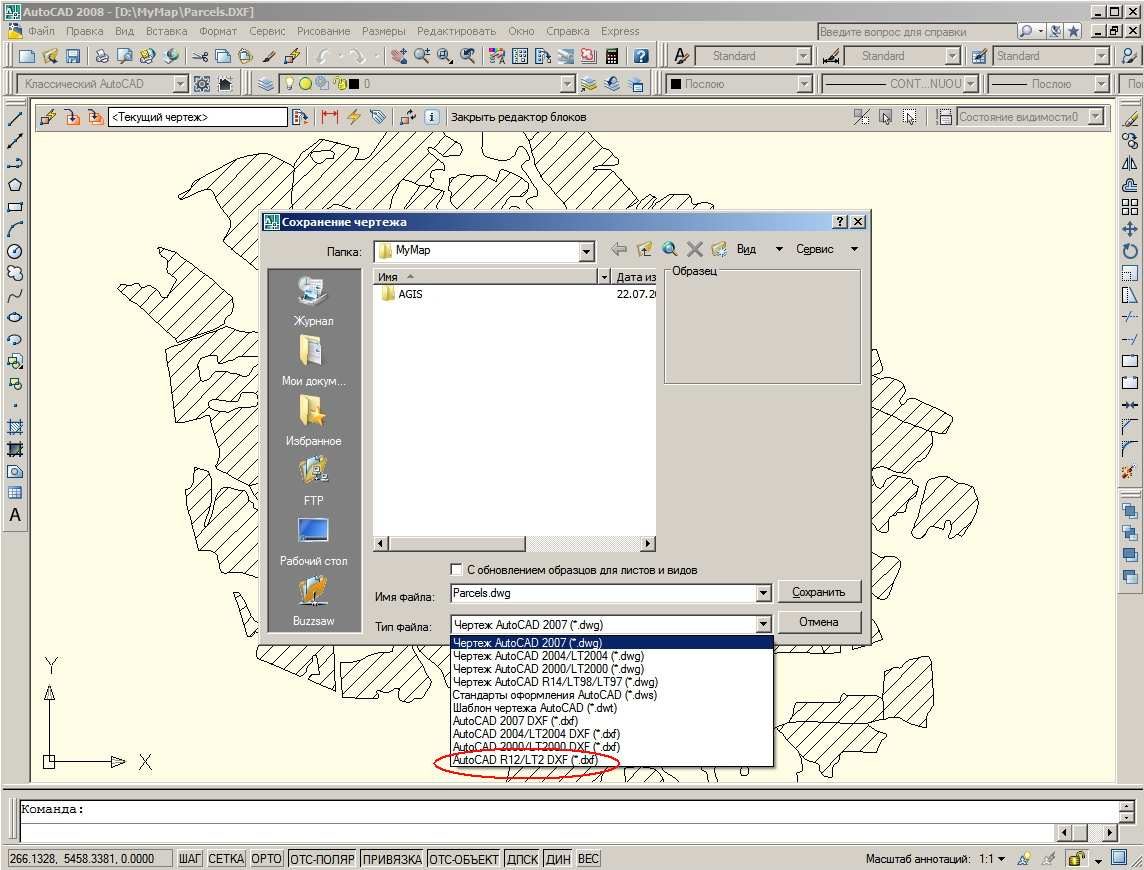Expand the Папка MyMap folder dropdown
Viewport: 1144px width, 870px height.
click(x=587, y=253)
